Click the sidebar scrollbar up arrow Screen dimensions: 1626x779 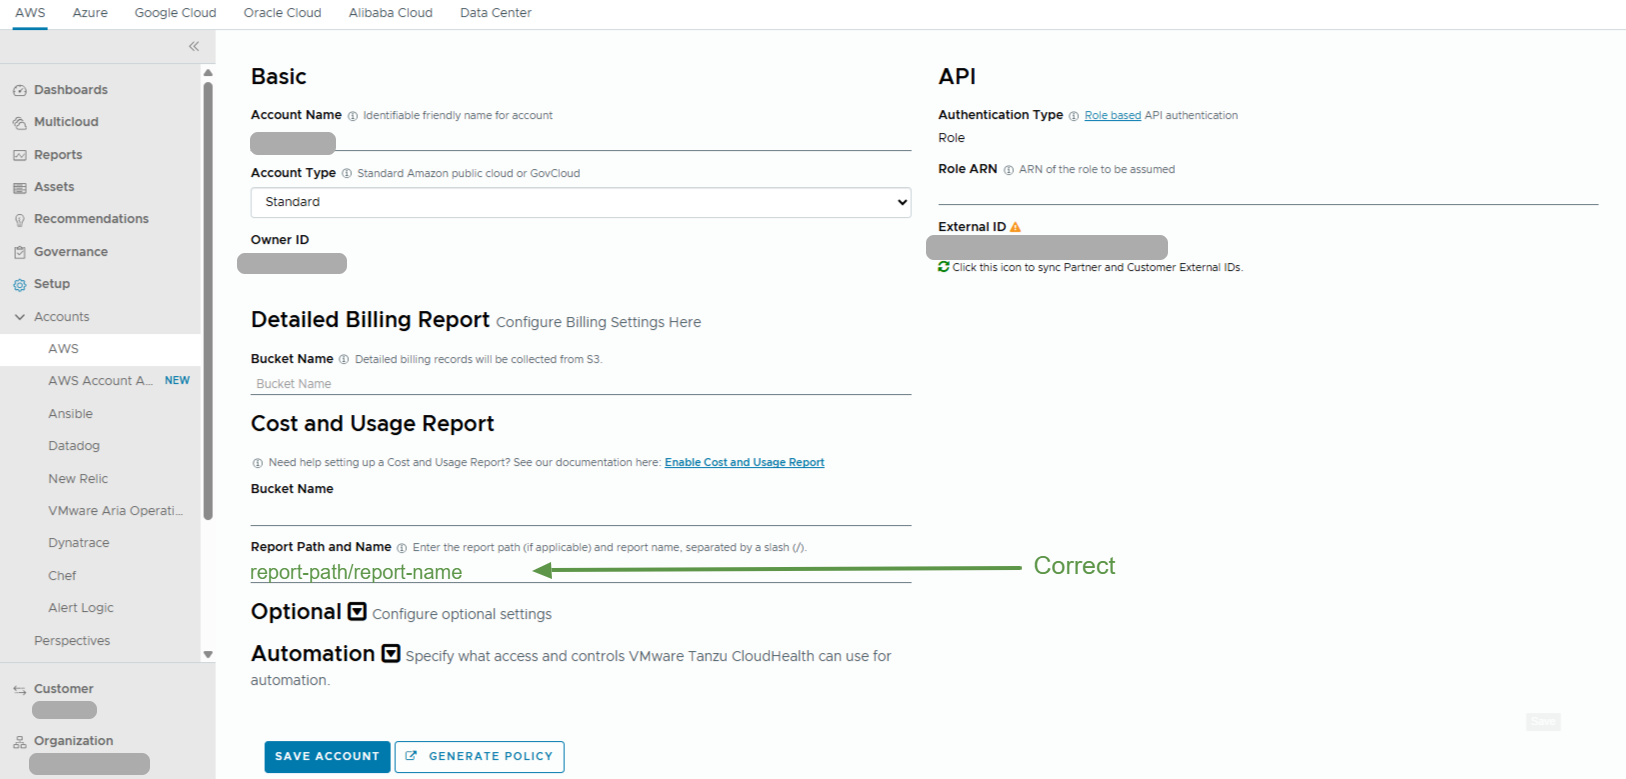tap(208, 72)
